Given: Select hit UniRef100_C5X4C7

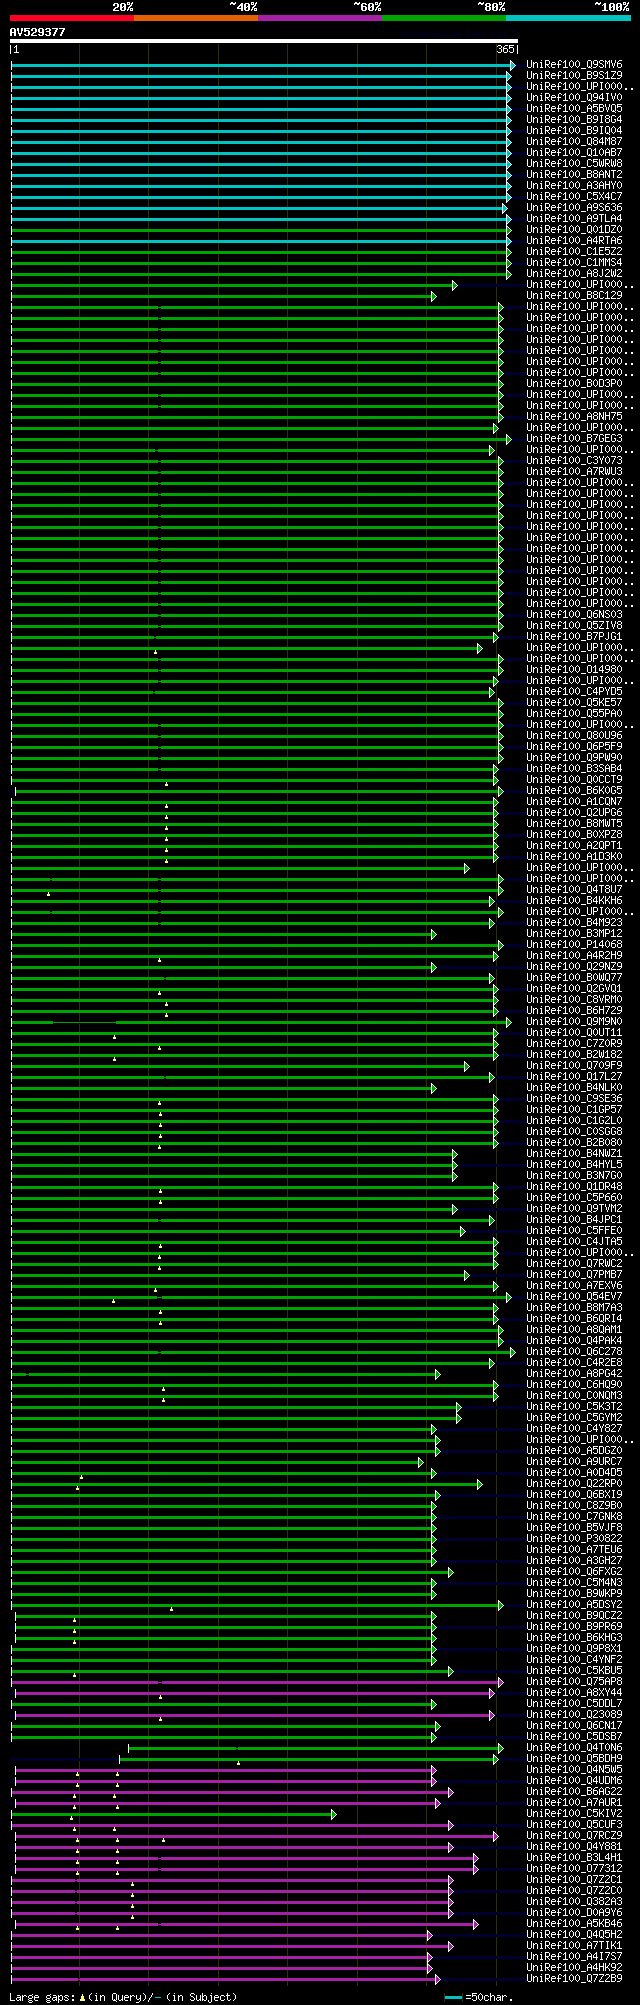Looking at the screenshot, I should click(574, 197).
